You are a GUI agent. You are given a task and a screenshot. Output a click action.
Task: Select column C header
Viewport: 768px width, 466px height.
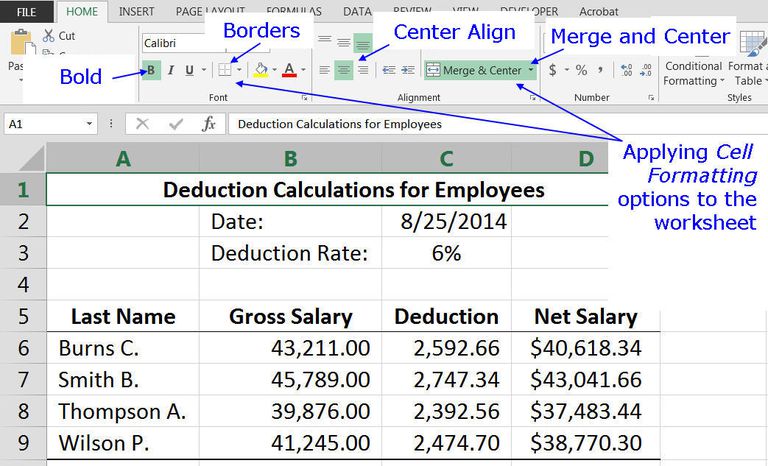point(446,158)
